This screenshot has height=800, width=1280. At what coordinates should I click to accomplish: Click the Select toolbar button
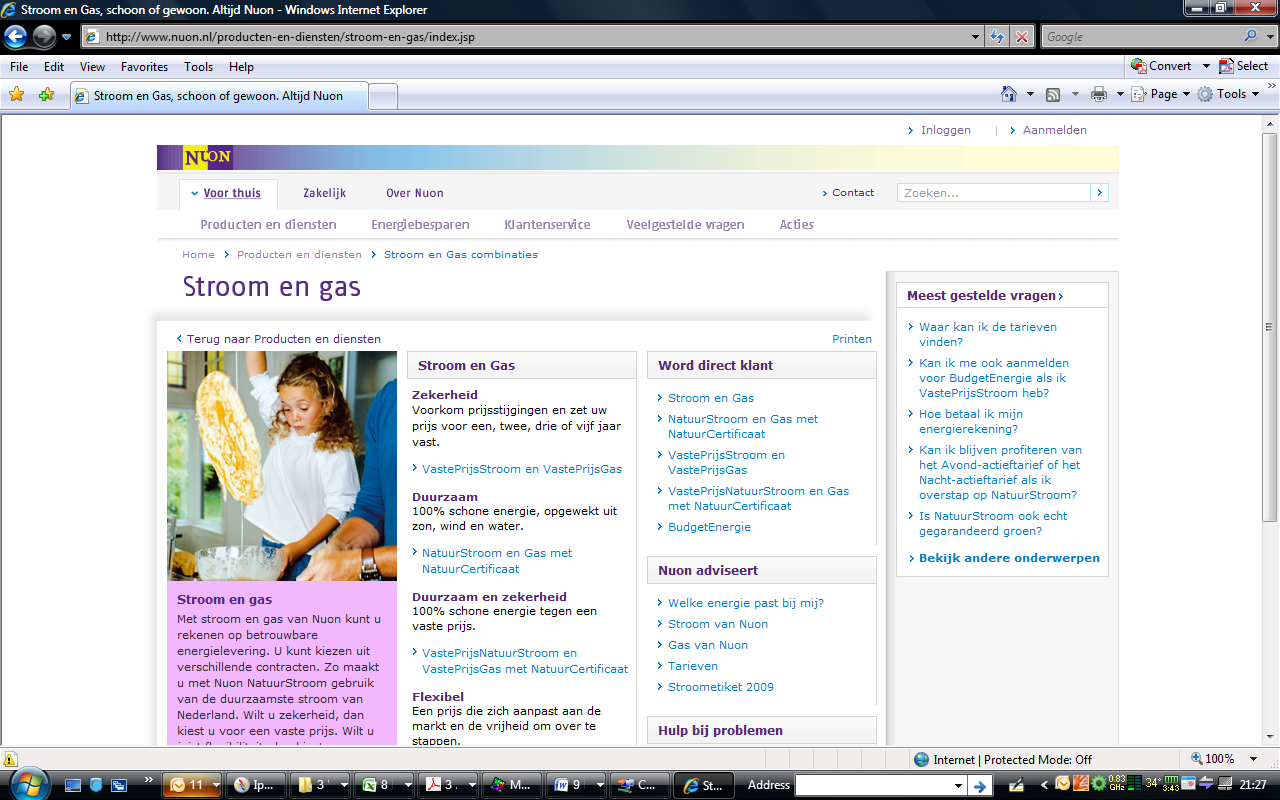click(x=1243, y=66)
